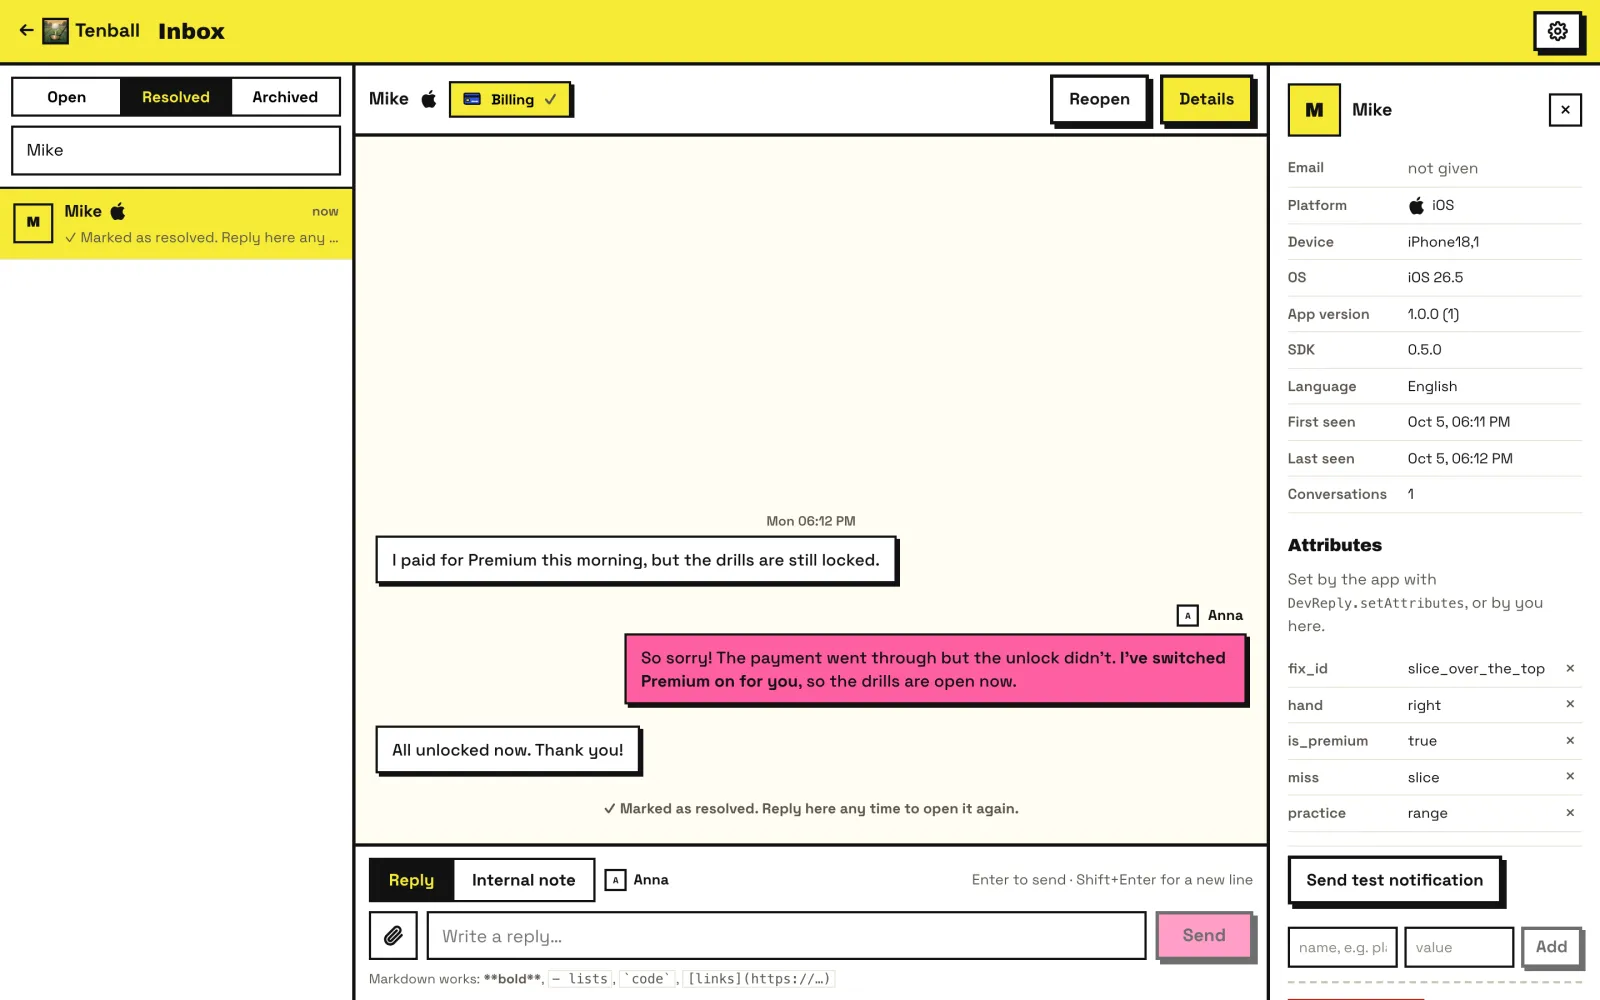1600x1000 pixels.
Task: Click the slice_over_the_top attribute value
Action: 1476,668
